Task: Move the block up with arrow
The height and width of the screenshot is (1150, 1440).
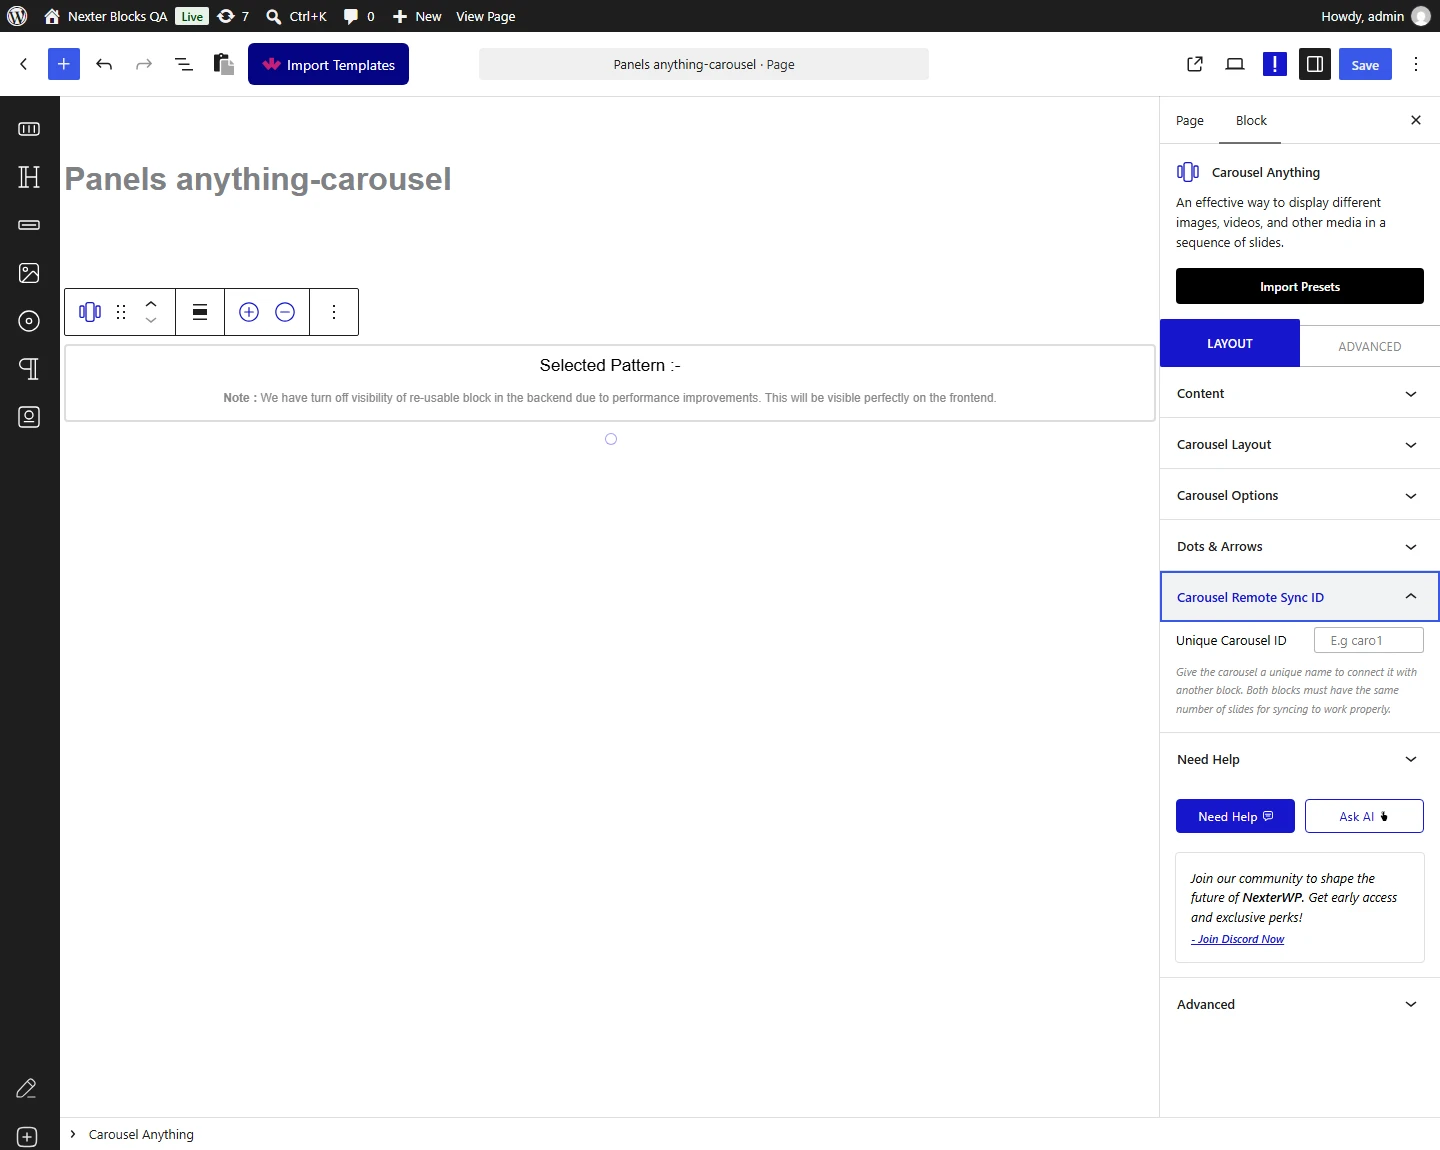Action: click(x=151, y=303)
